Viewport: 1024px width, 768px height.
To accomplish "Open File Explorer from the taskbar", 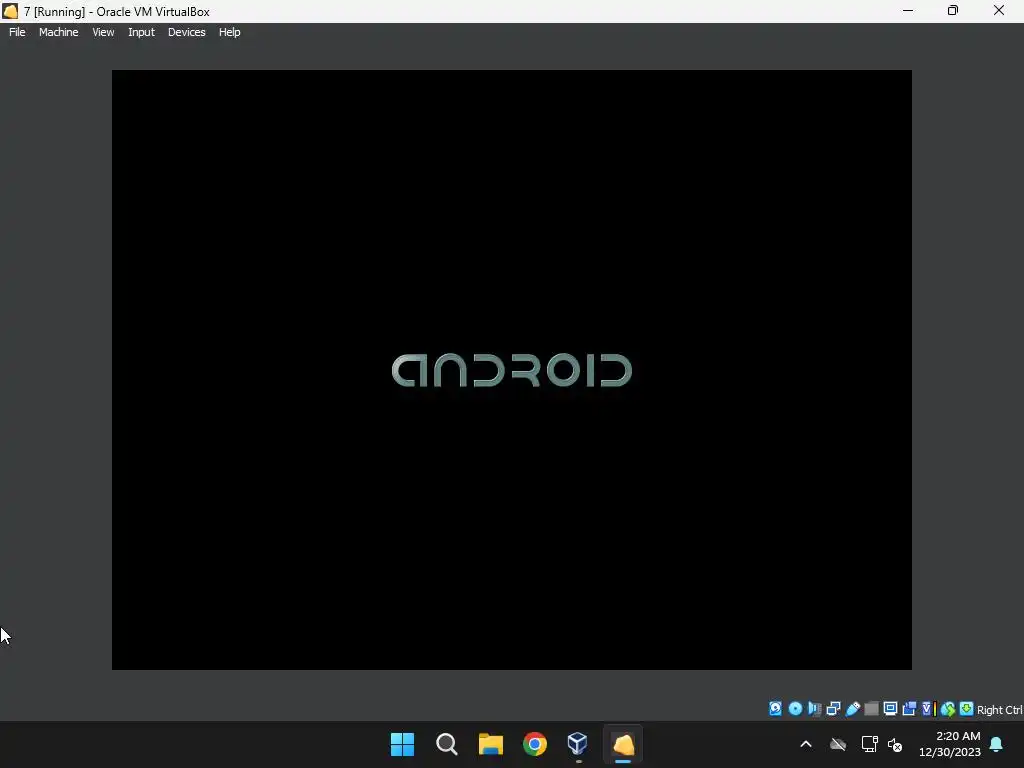I will 490,744.
